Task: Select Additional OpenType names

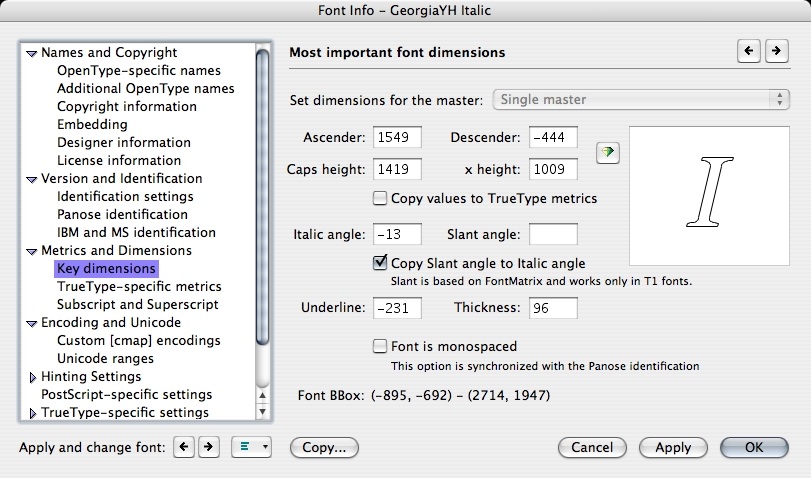Action: [x=145, y=88]
